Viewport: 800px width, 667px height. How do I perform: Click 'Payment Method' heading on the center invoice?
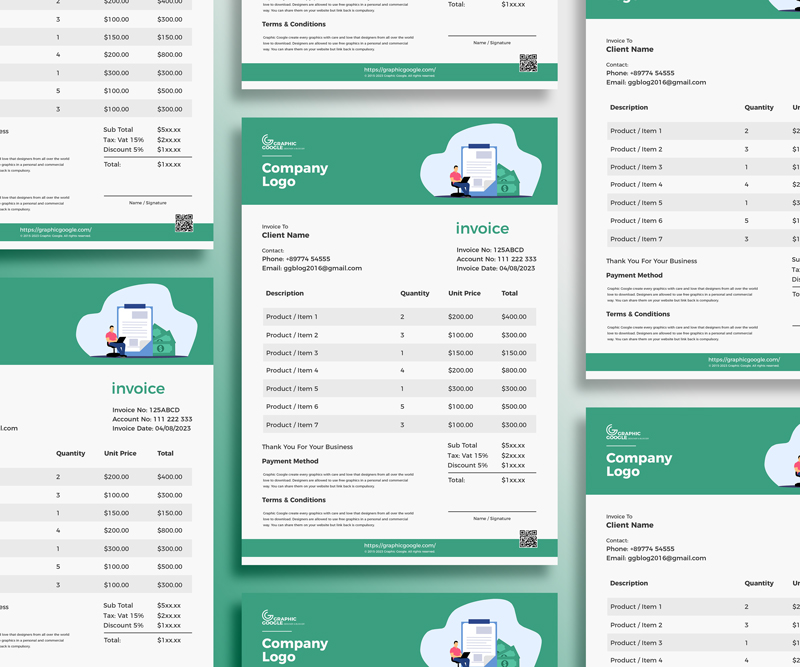pyautogui.click(x=291, y=461)
